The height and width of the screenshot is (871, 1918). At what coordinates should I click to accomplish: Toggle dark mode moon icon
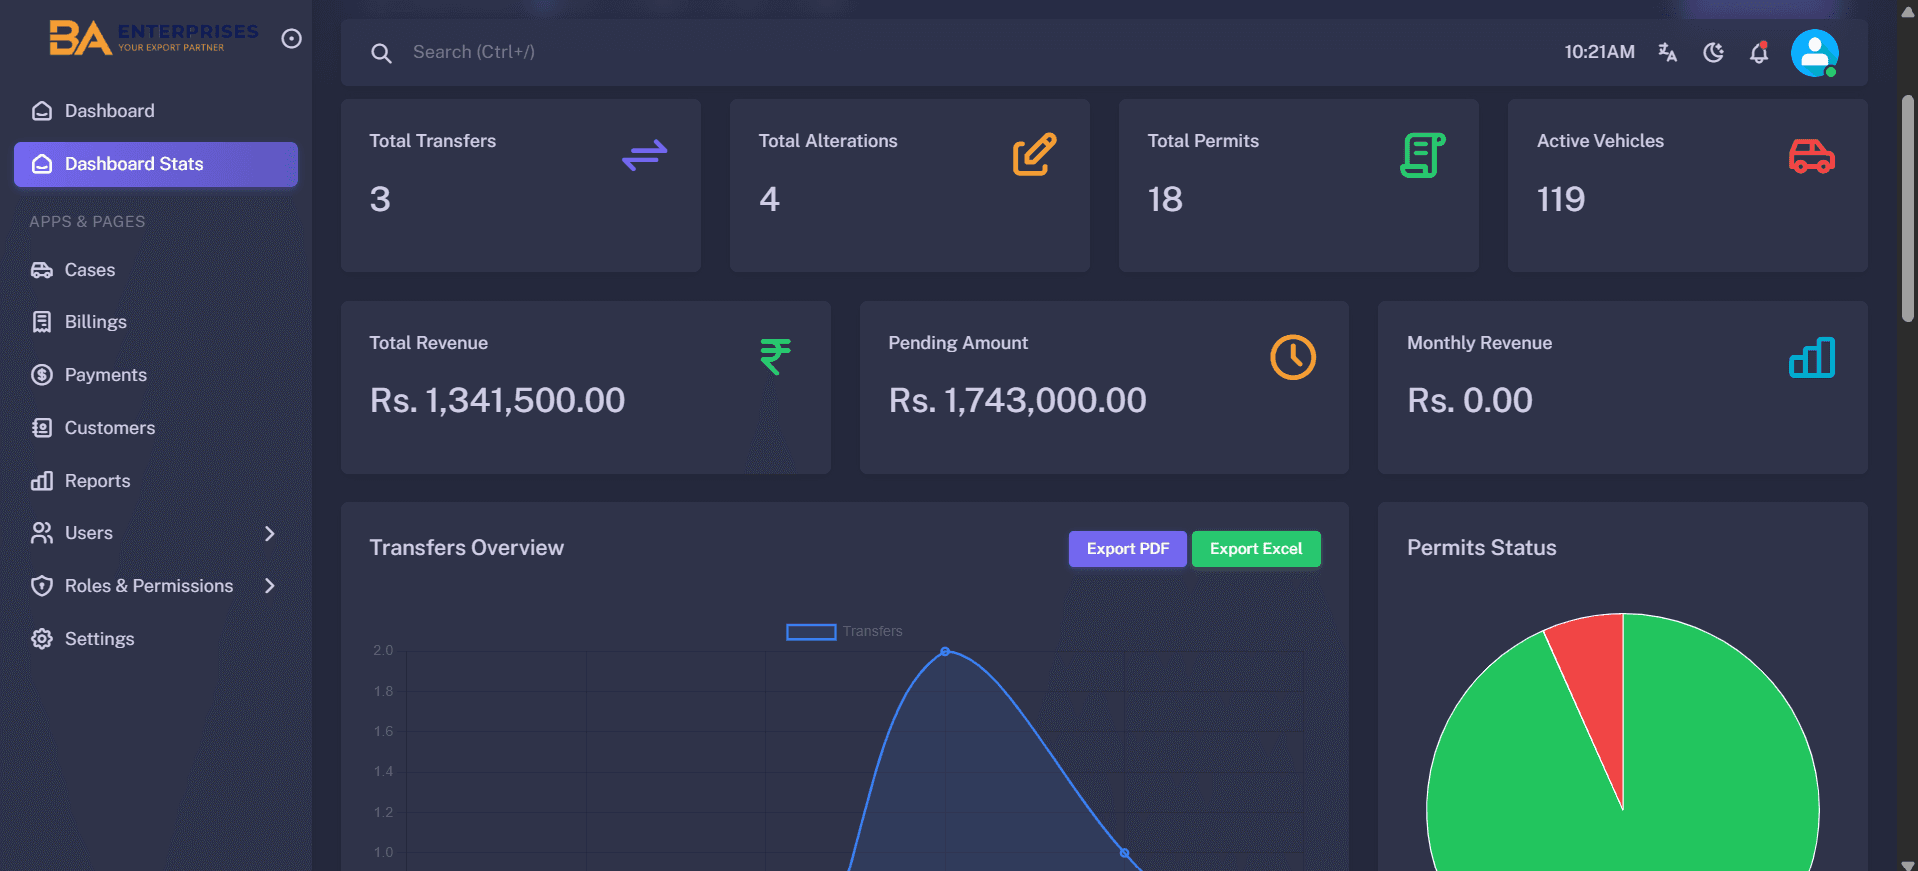[x=1713, y=52]
